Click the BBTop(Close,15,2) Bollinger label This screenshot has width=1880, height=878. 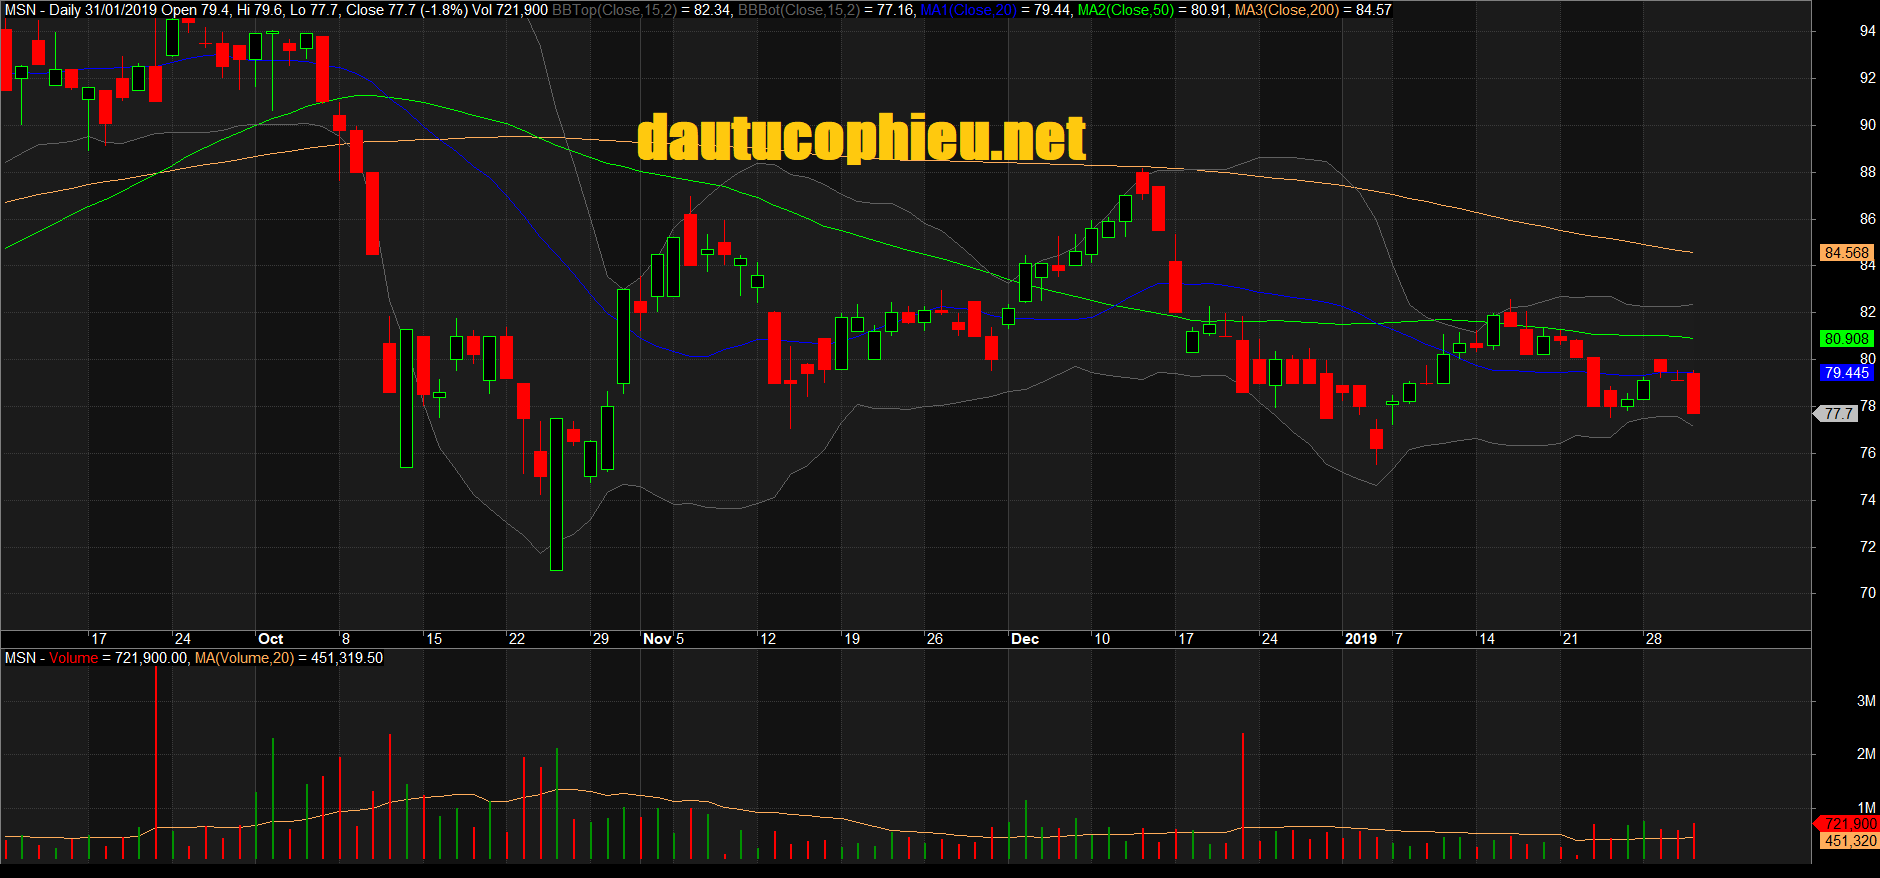614,10
